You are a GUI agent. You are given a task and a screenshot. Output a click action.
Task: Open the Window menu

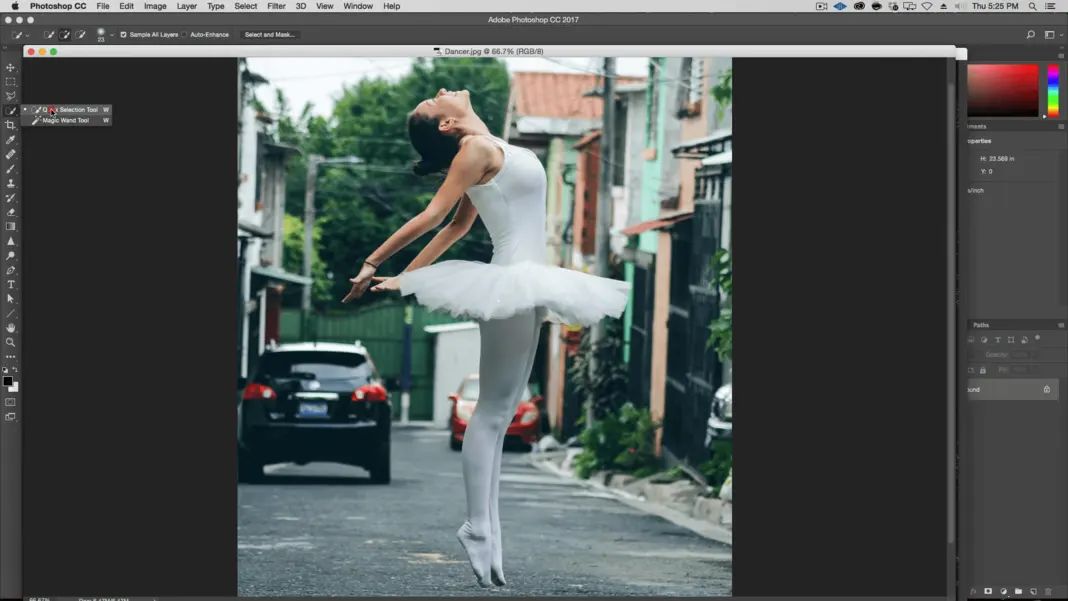coord(358,6)
